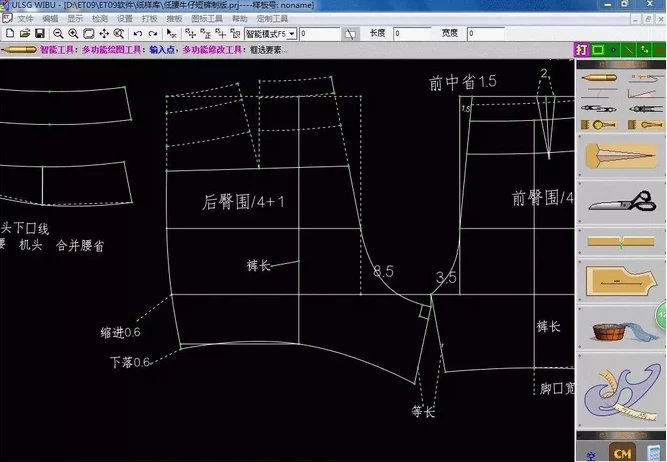Screen dimensions: 667x462
Task: Open the 图标工具 menu
Action: [x=205, y=19]
